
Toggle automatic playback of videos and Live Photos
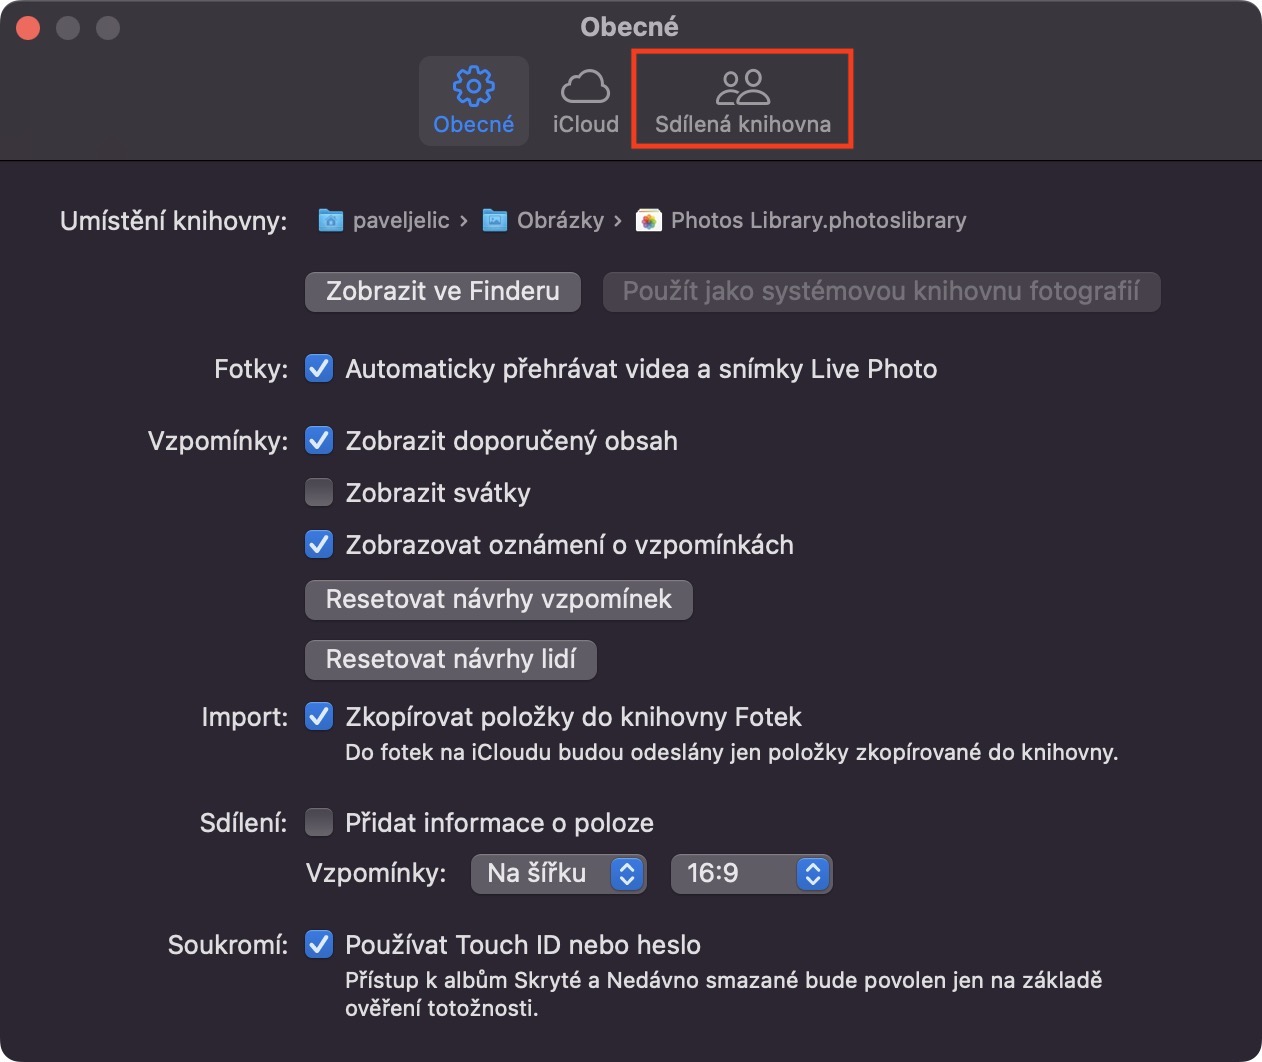pyautogui.click(x=319, y=369)
